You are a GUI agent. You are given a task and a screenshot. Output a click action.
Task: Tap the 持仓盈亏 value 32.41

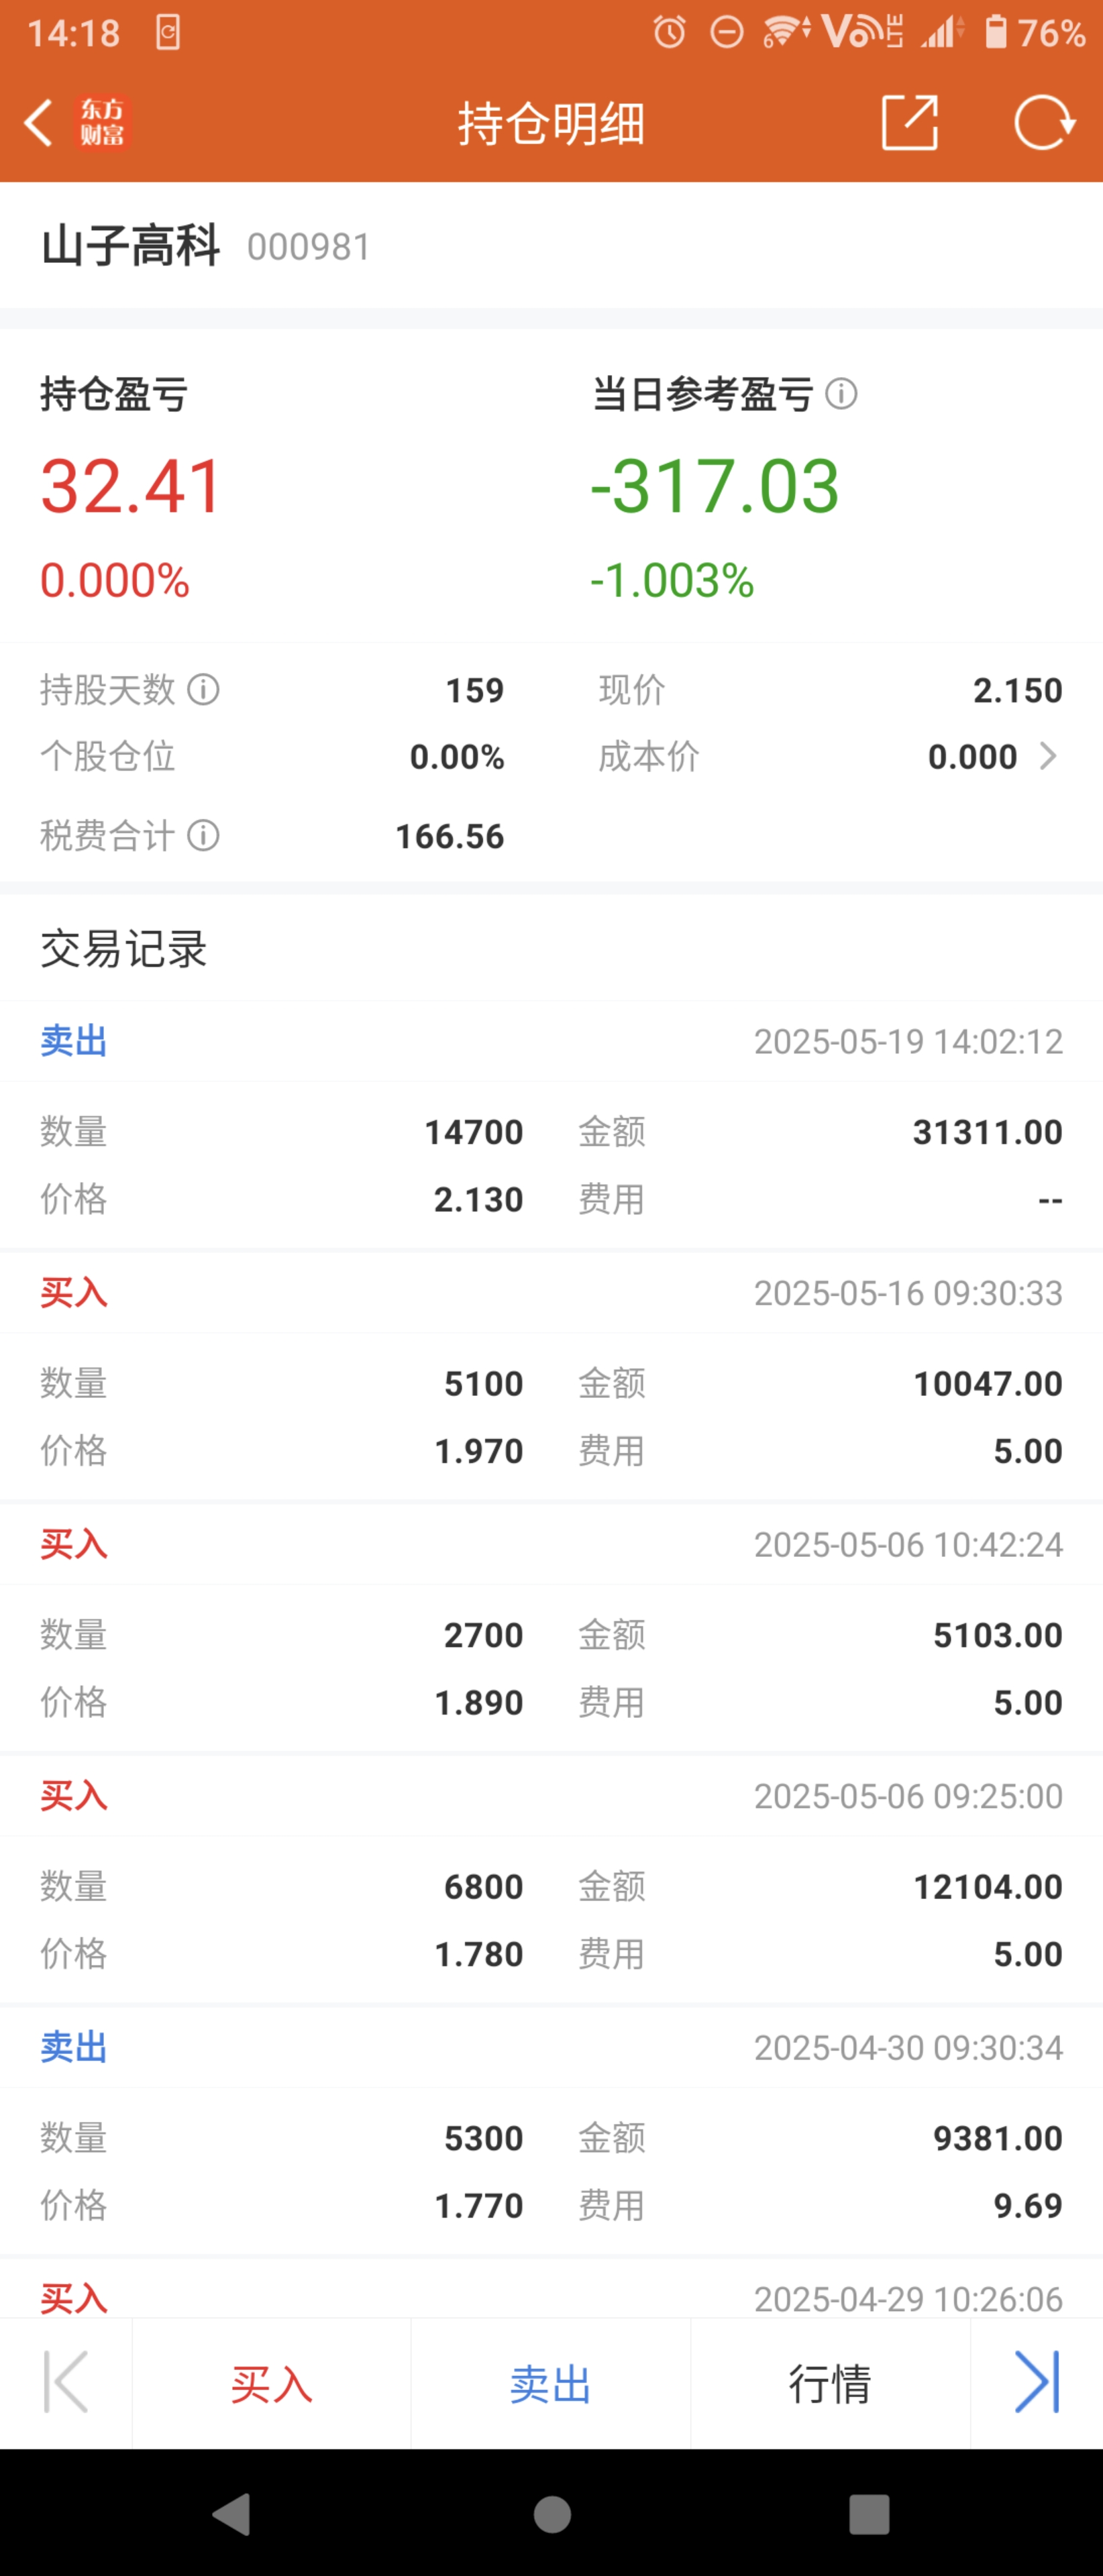click(x=131, y=486)
